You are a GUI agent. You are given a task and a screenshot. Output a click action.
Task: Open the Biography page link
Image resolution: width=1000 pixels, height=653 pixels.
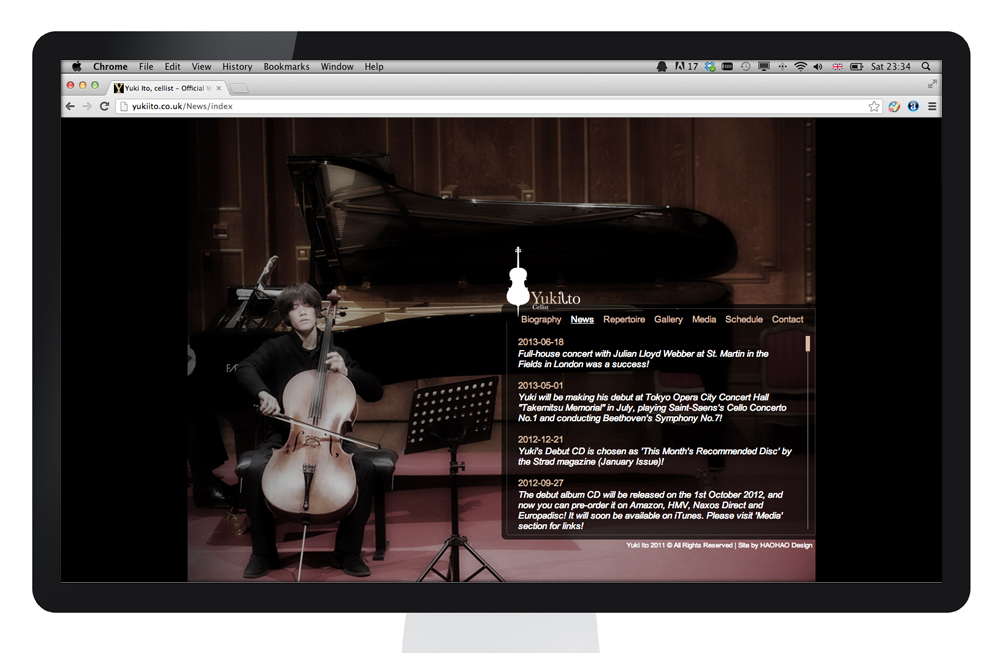pos(541,319)
